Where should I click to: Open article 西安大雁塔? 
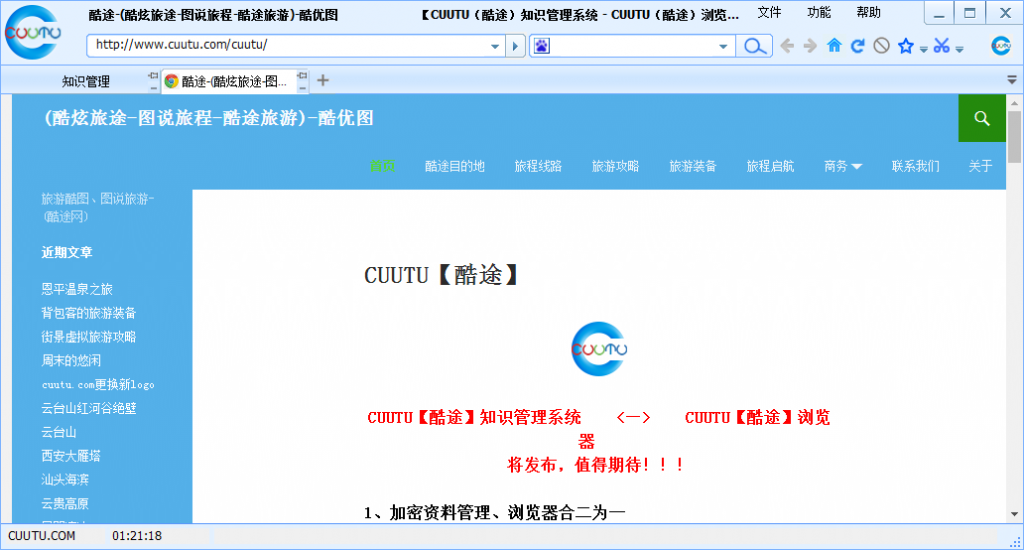pyautogui.click(x=71, y=456)
